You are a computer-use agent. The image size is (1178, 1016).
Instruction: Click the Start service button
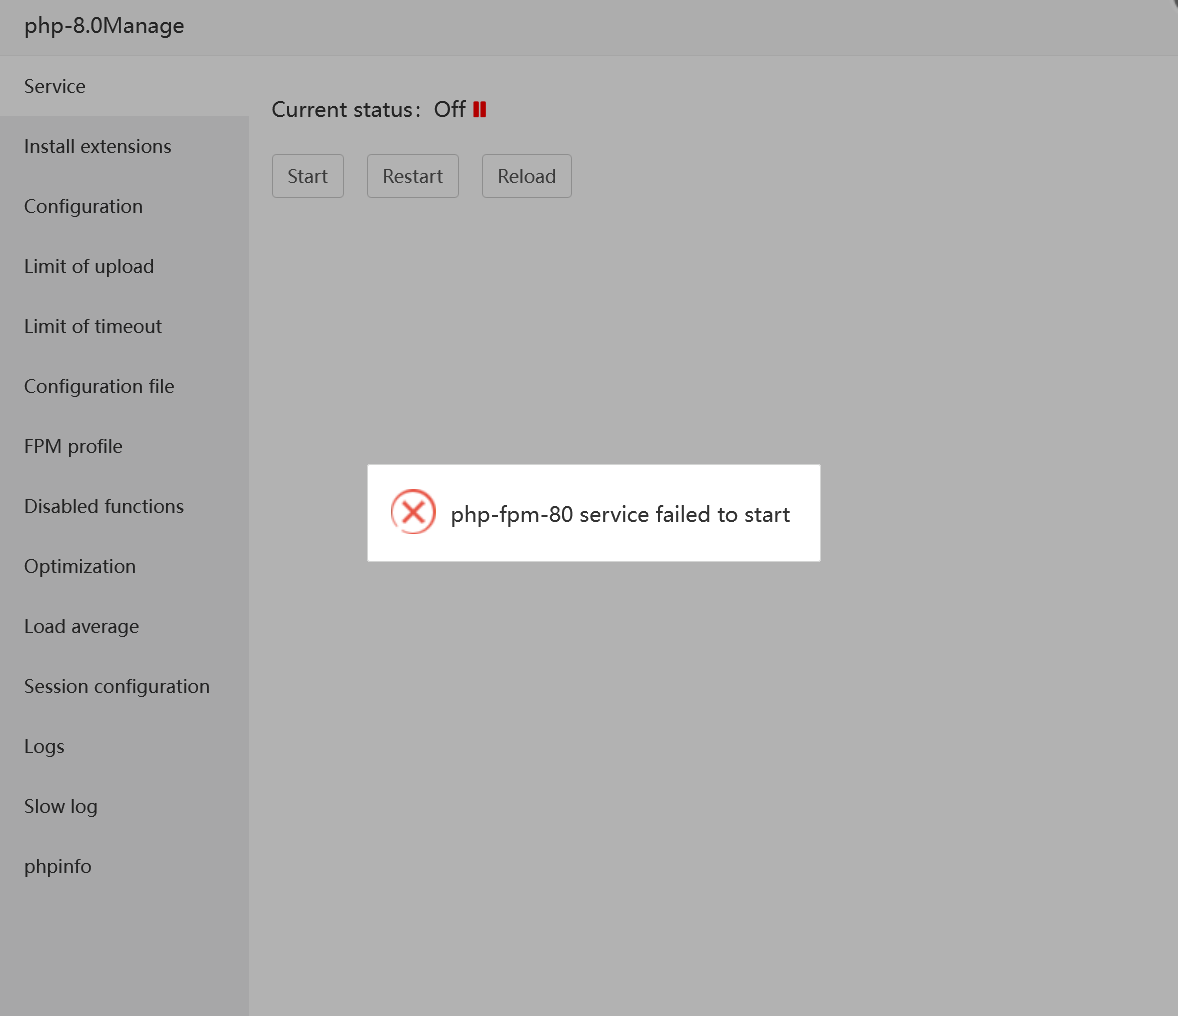[x=308, y=177]
